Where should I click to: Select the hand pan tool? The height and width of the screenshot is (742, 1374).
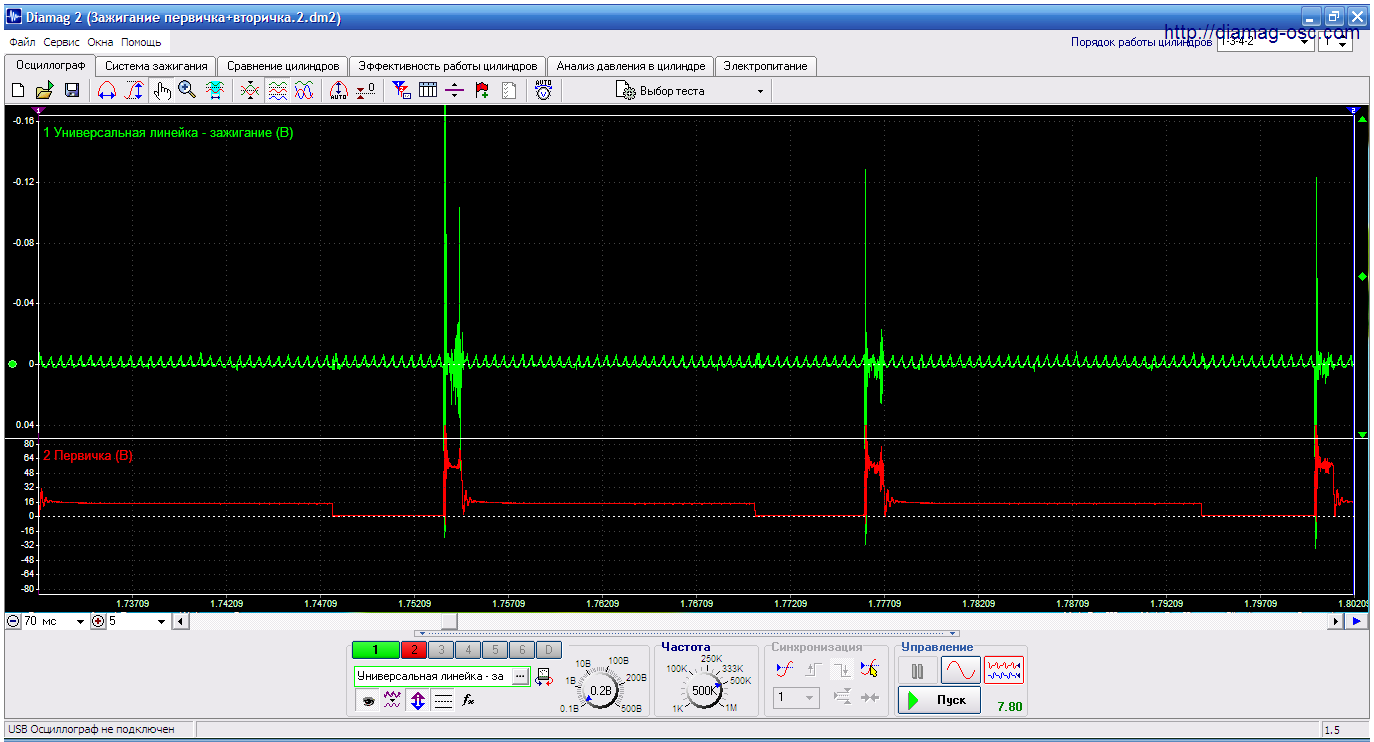pyautogui.click(x=162, y=91)
